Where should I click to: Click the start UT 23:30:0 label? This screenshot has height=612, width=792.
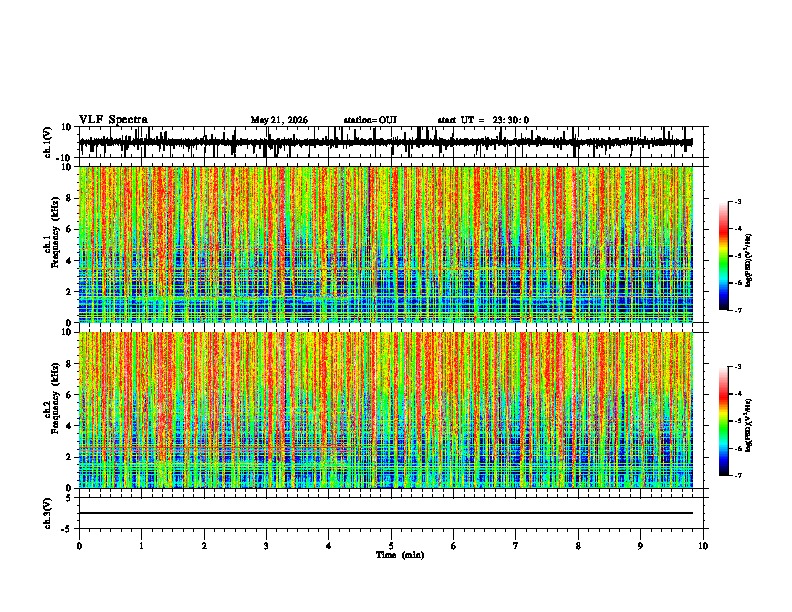click(483, 120)
